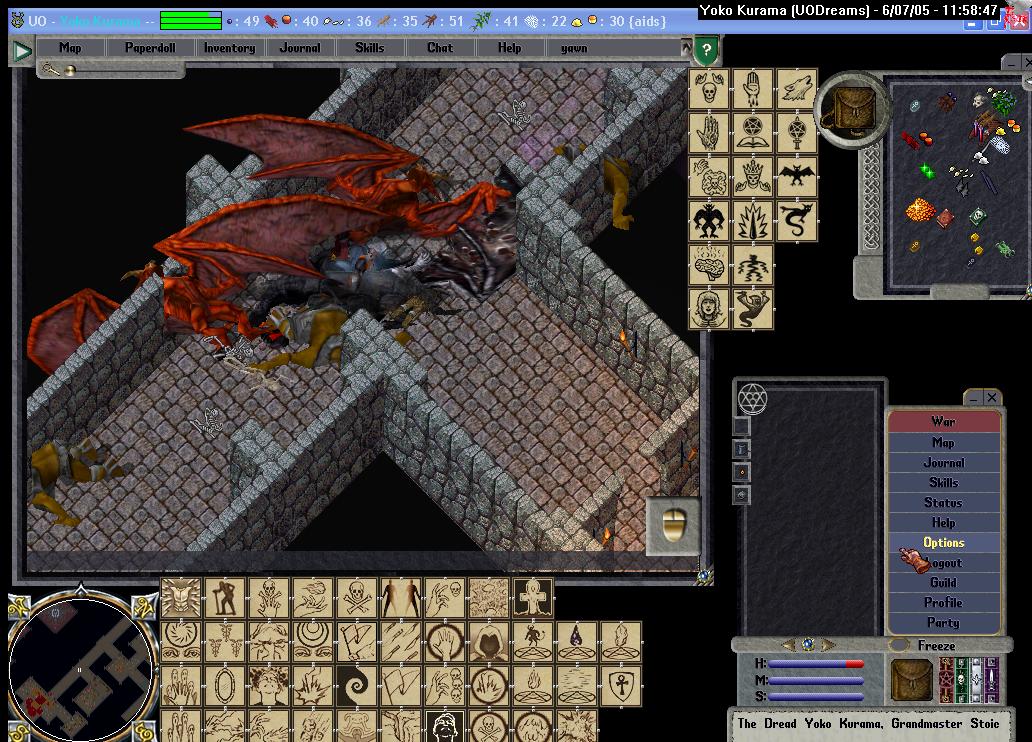Click the green shield question mark icon
The width and height of the screenshot is (1032, 742).
click(x=706, y=50)
